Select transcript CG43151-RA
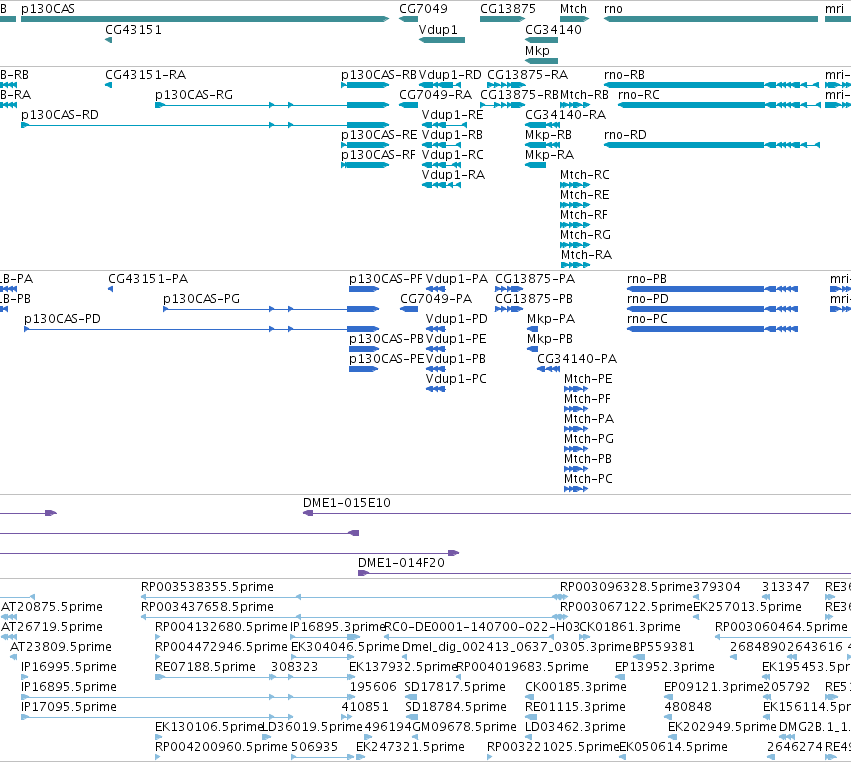The width and height of the screenshot is (851, 762). click(145, 75)
